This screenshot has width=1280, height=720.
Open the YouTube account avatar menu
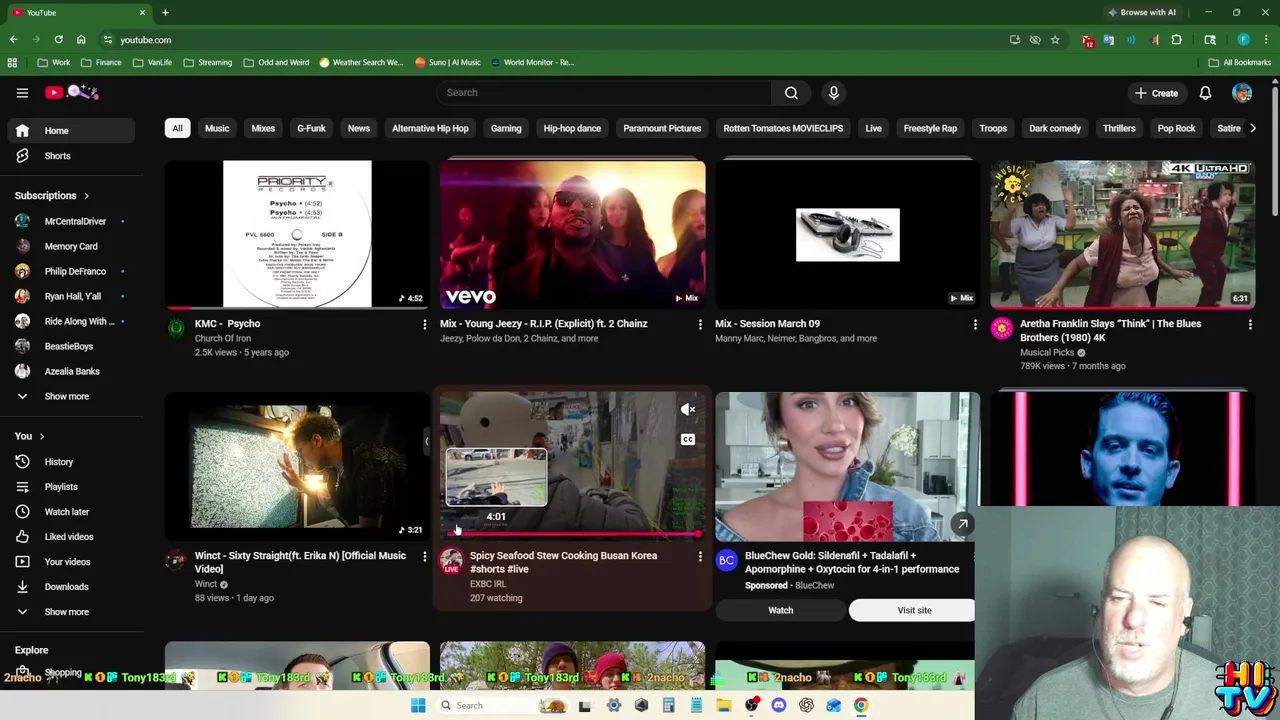pos(1242,93)
